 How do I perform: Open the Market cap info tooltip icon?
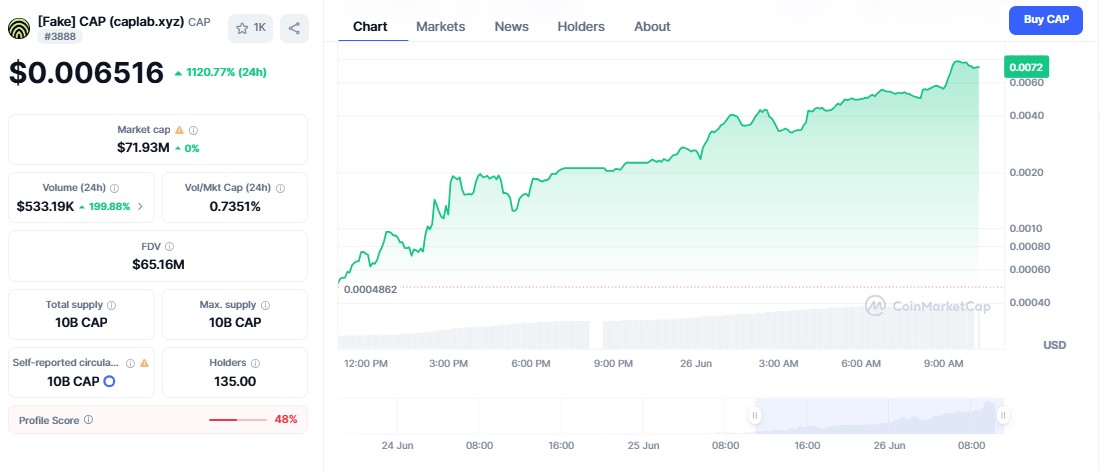(x=194, y=130)
